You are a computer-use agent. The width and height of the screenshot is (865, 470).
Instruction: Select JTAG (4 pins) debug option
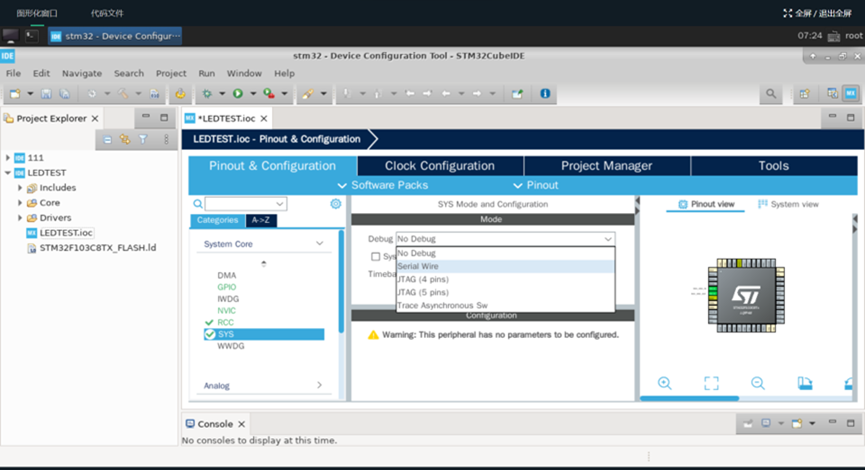pyautogui.click(x=505, y=280)
